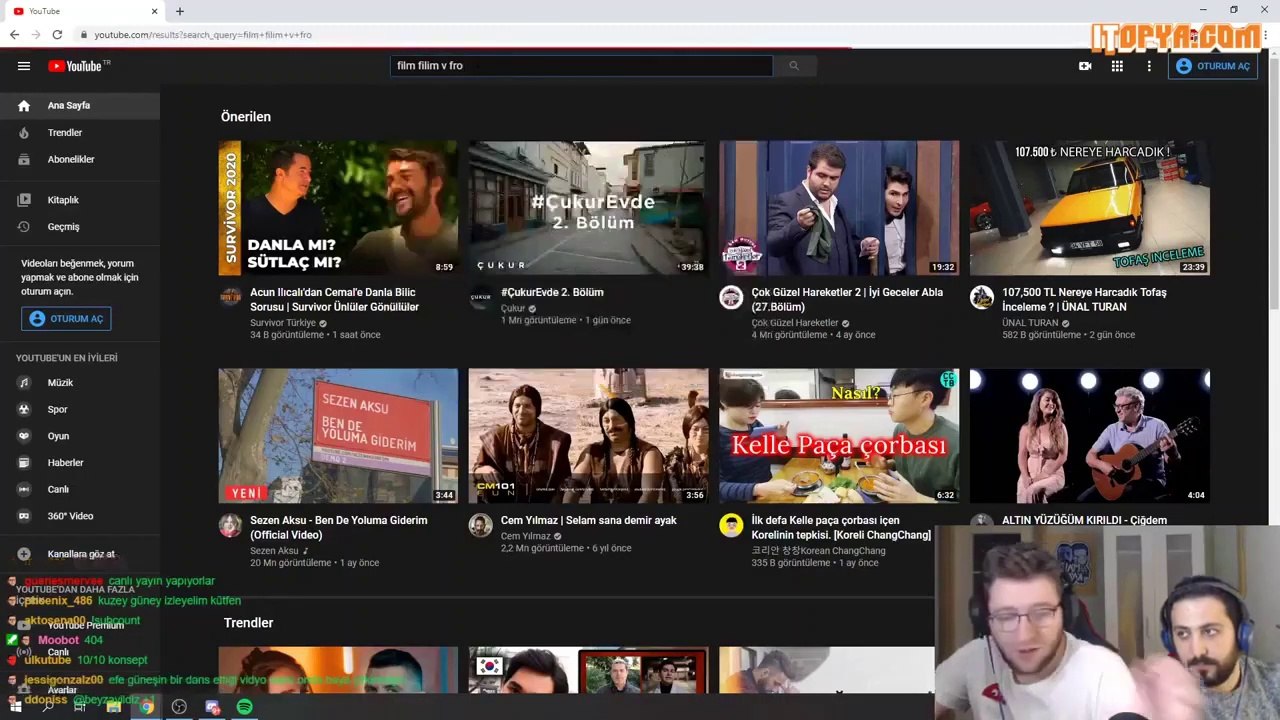Viewport: 1280px width, 720px height.
Task: Open a new browser tab
Action: pyautogui.click(x=180, y=11)
